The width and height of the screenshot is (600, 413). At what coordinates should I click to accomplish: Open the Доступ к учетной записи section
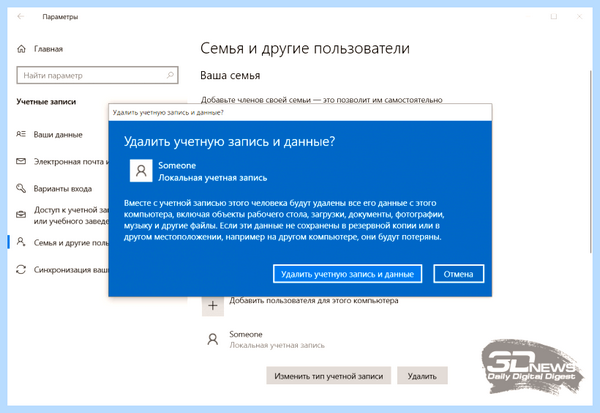[71, 215]
